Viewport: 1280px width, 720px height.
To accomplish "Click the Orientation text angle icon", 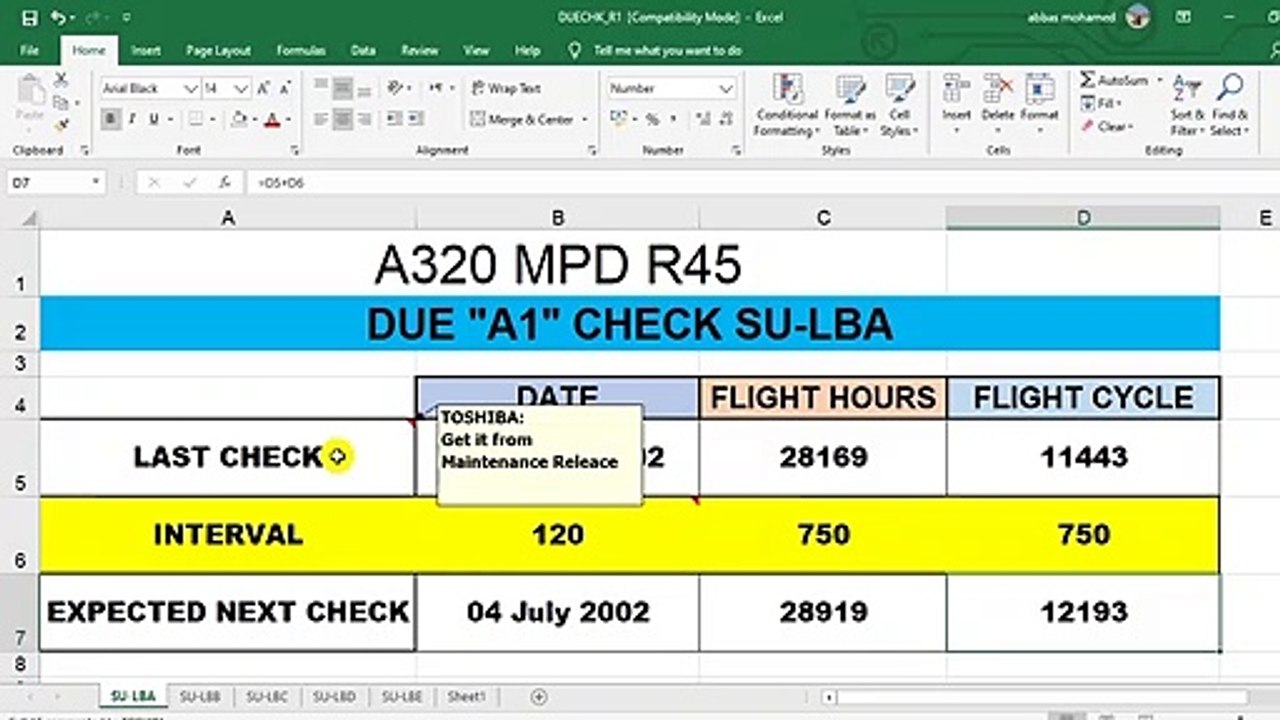I will click(396, 88).
